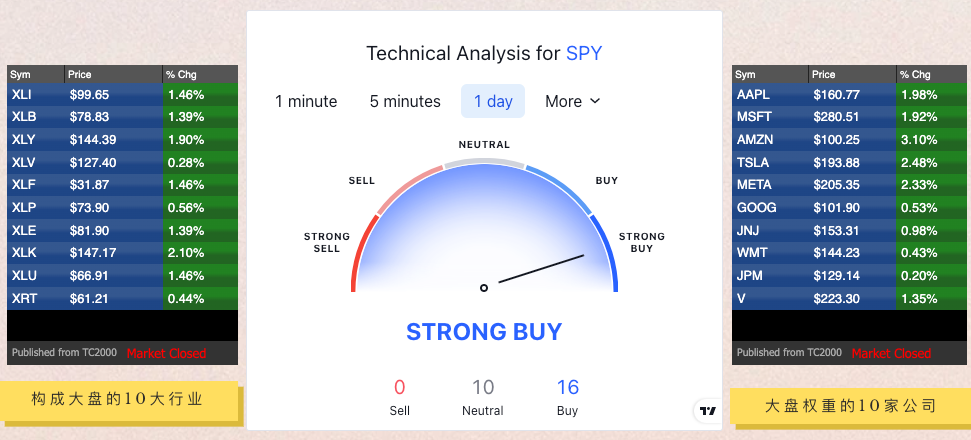Open the SPY symbol link
Image resolution: width=971 pixels, height=440 pixels.
click(584, 53)
